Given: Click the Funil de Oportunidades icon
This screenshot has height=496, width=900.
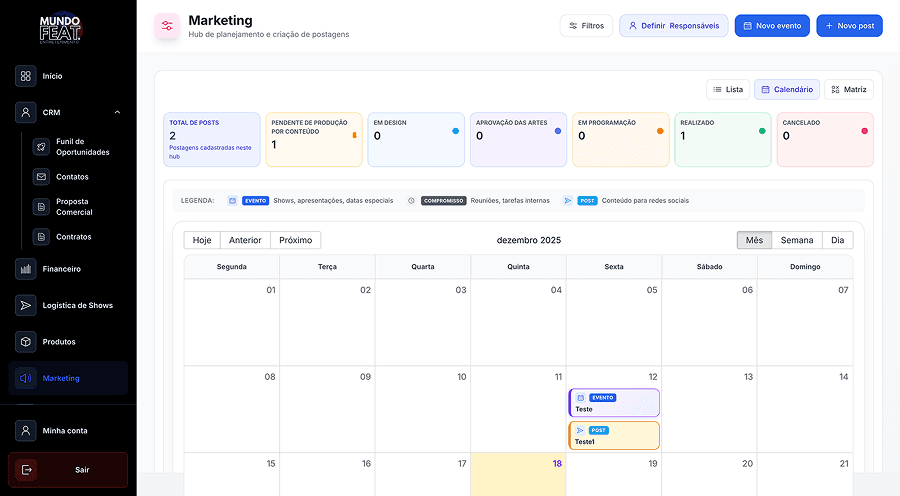Looking at the screenshot, I should coord(41,146).
